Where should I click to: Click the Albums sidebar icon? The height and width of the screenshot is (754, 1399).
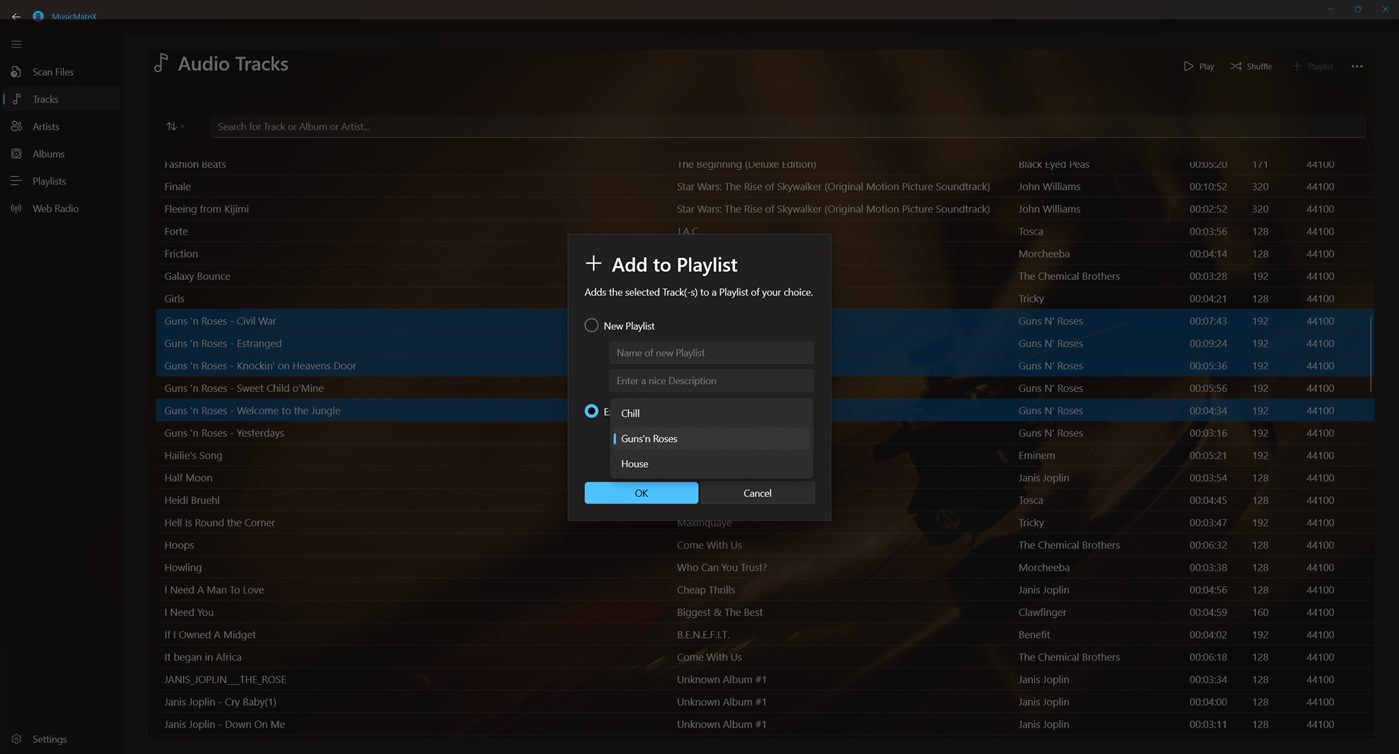pos(16,154)
